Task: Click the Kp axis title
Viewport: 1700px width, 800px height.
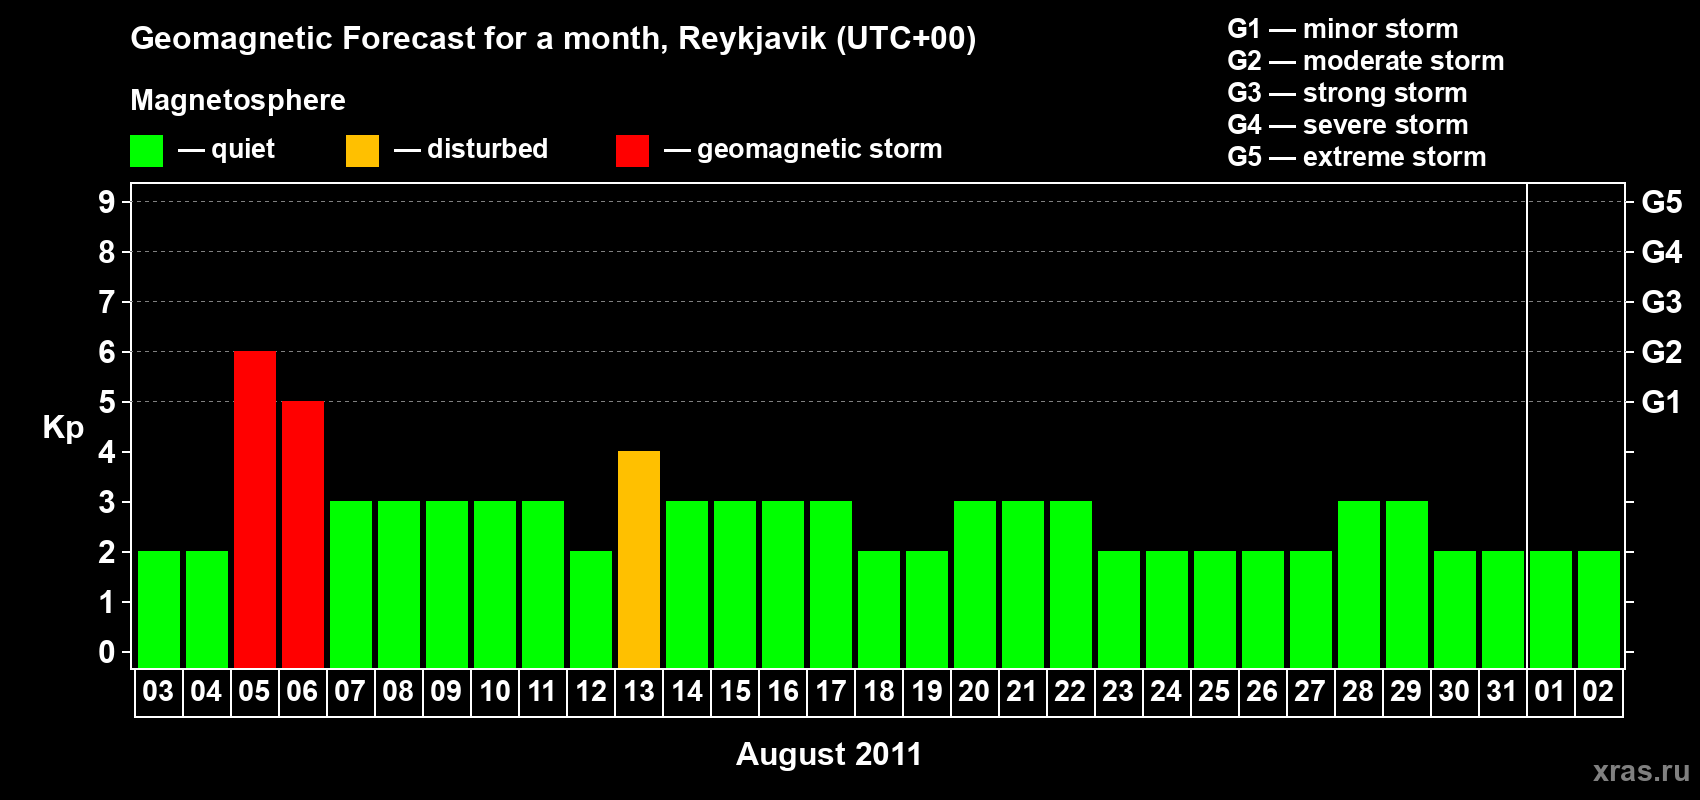Action: pos(63,428)
